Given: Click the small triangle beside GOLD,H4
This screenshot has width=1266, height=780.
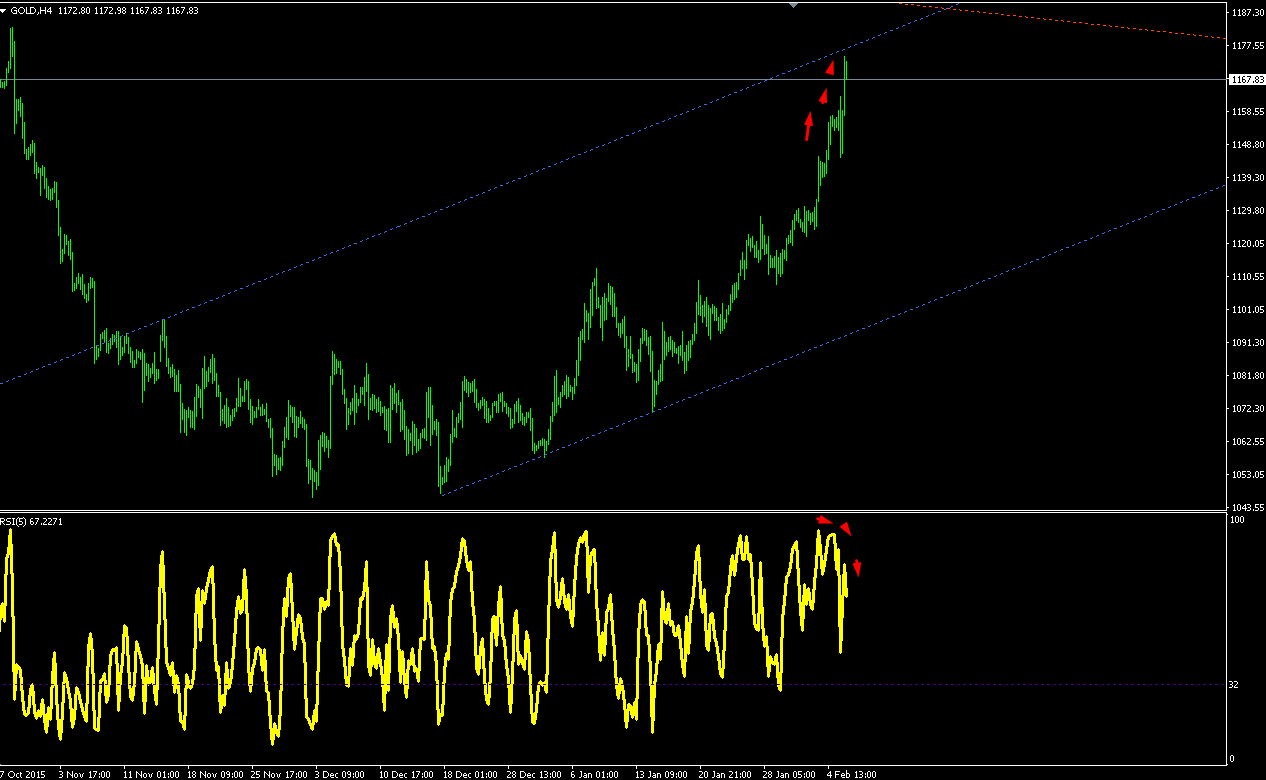Looking at the screenshot, I should (5, 10).
